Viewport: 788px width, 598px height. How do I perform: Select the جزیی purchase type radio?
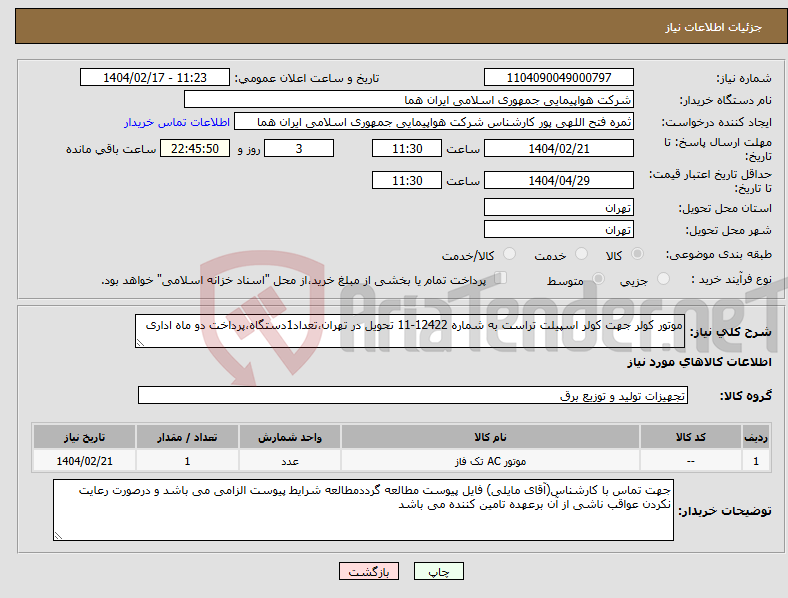point(663,279)
